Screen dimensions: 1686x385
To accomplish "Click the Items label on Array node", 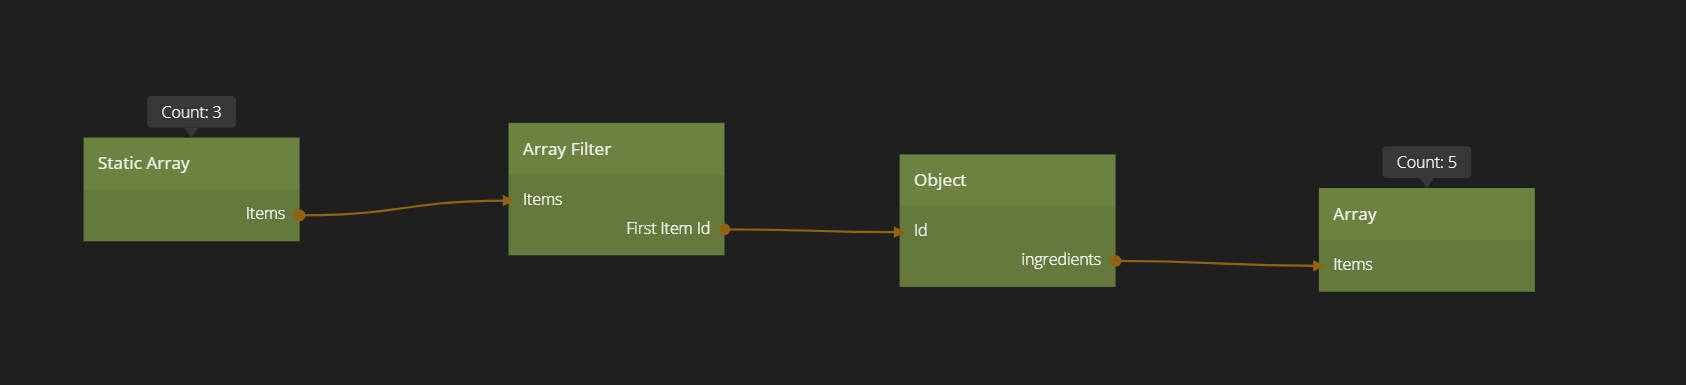I will tap(1352, 264).
